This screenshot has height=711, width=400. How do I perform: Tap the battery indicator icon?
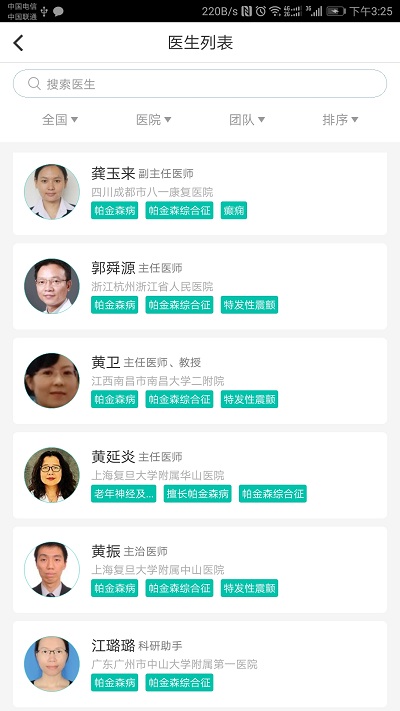point(336,11)
